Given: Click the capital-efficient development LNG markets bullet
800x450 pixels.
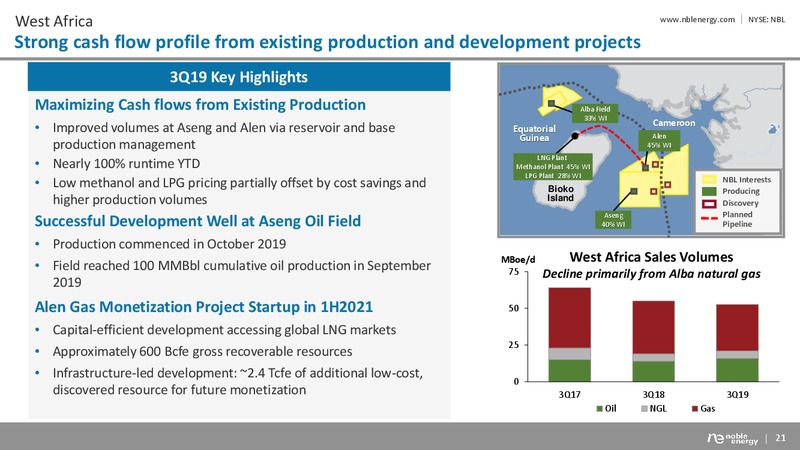Looking at the screenshot, I should [224, 330].
